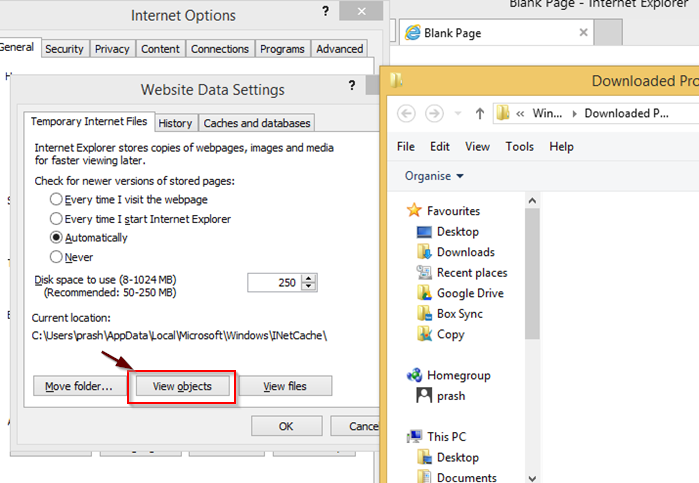The height and width of the screenshot is (483, 699).
Task: Click the This PC computer icon
Action: point(415,437)
